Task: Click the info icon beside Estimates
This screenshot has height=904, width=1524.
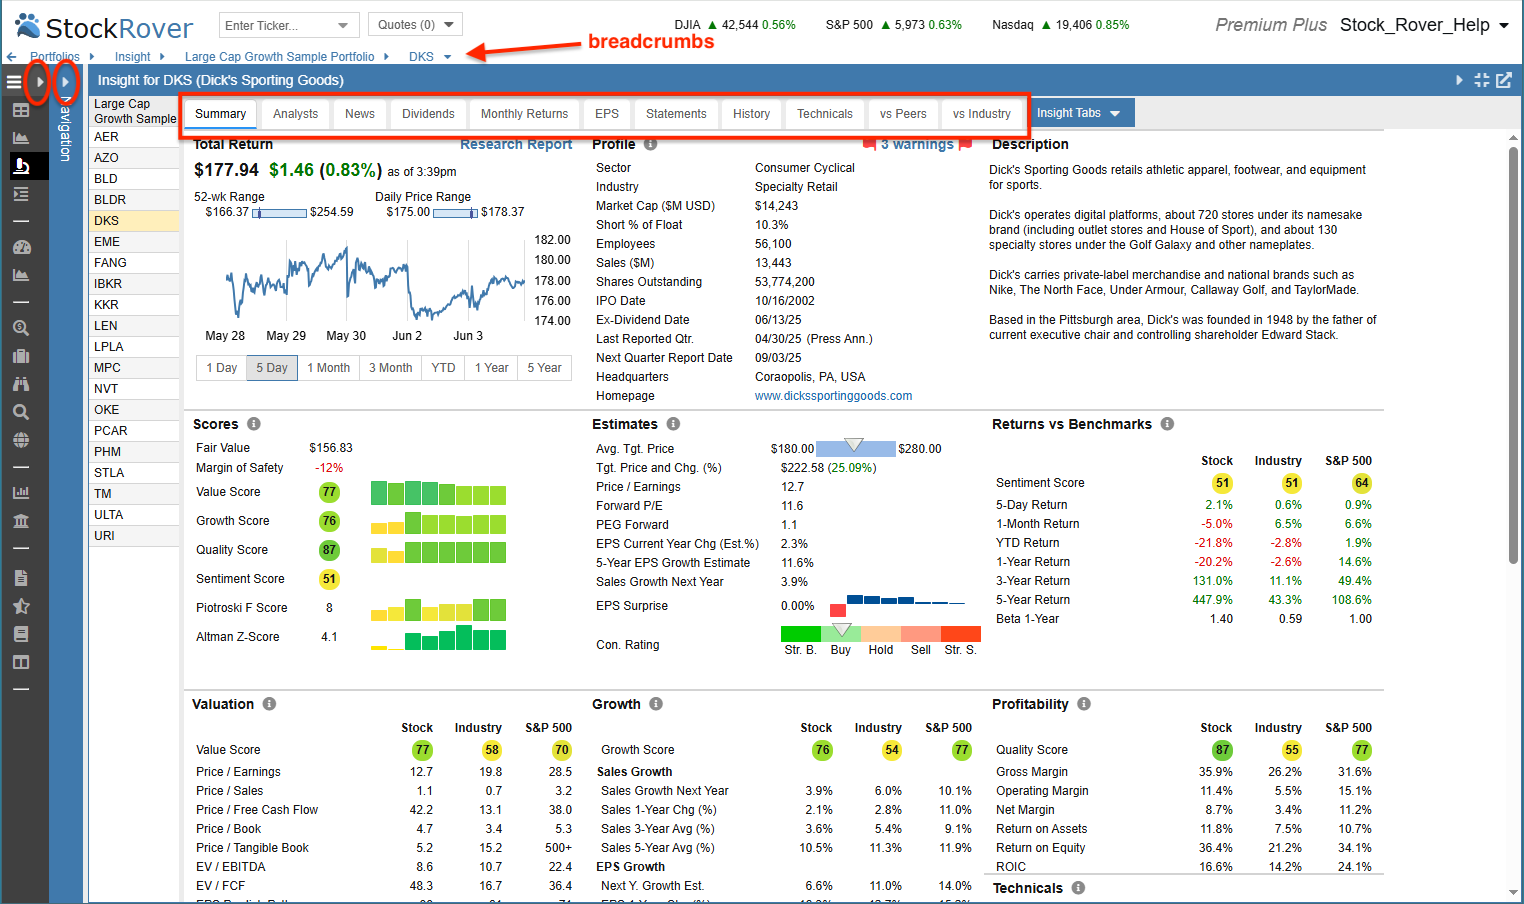Action: tap(673, 424)
